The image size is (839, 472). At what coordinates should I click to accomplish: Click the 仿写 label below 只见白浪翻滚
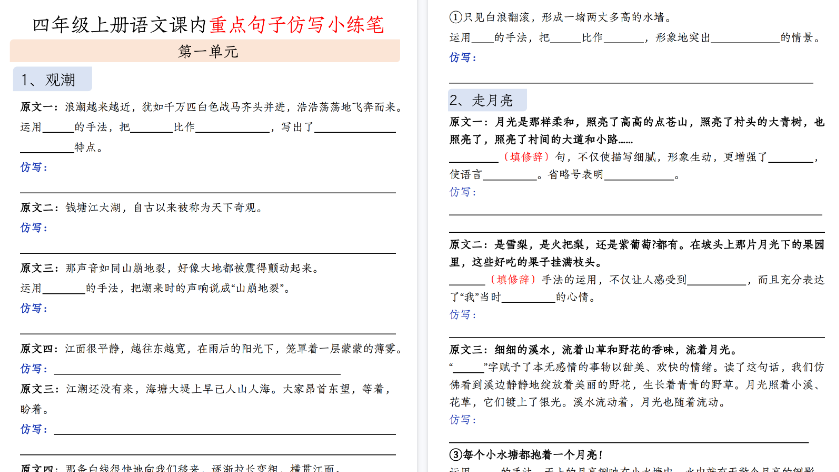click(x=463, y=57)
